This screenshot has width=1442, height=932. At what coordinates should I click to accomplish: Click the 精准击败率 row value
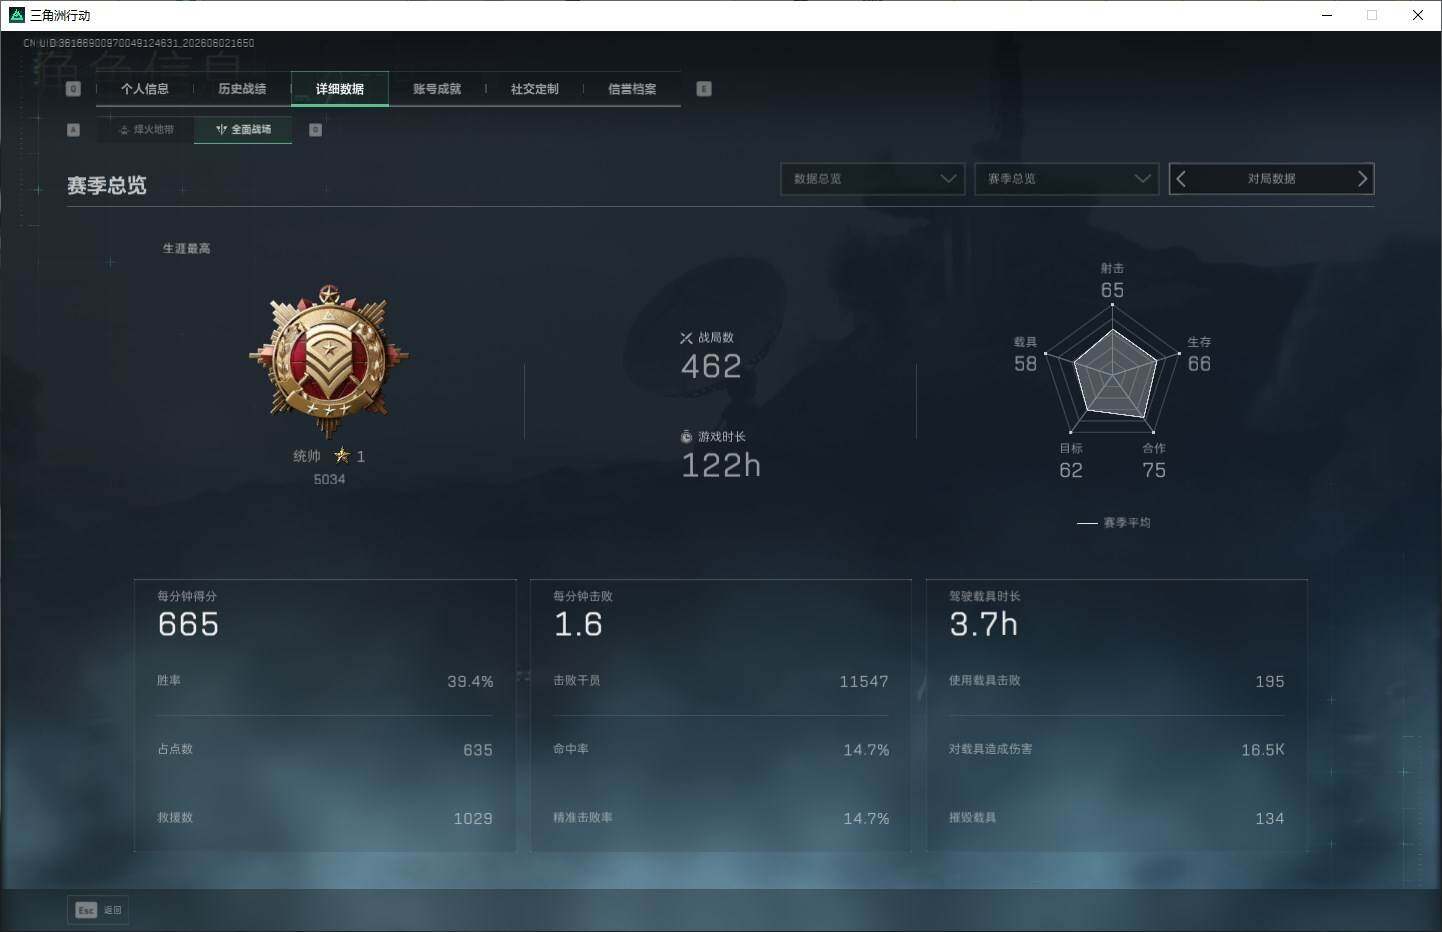coord(866,818)
